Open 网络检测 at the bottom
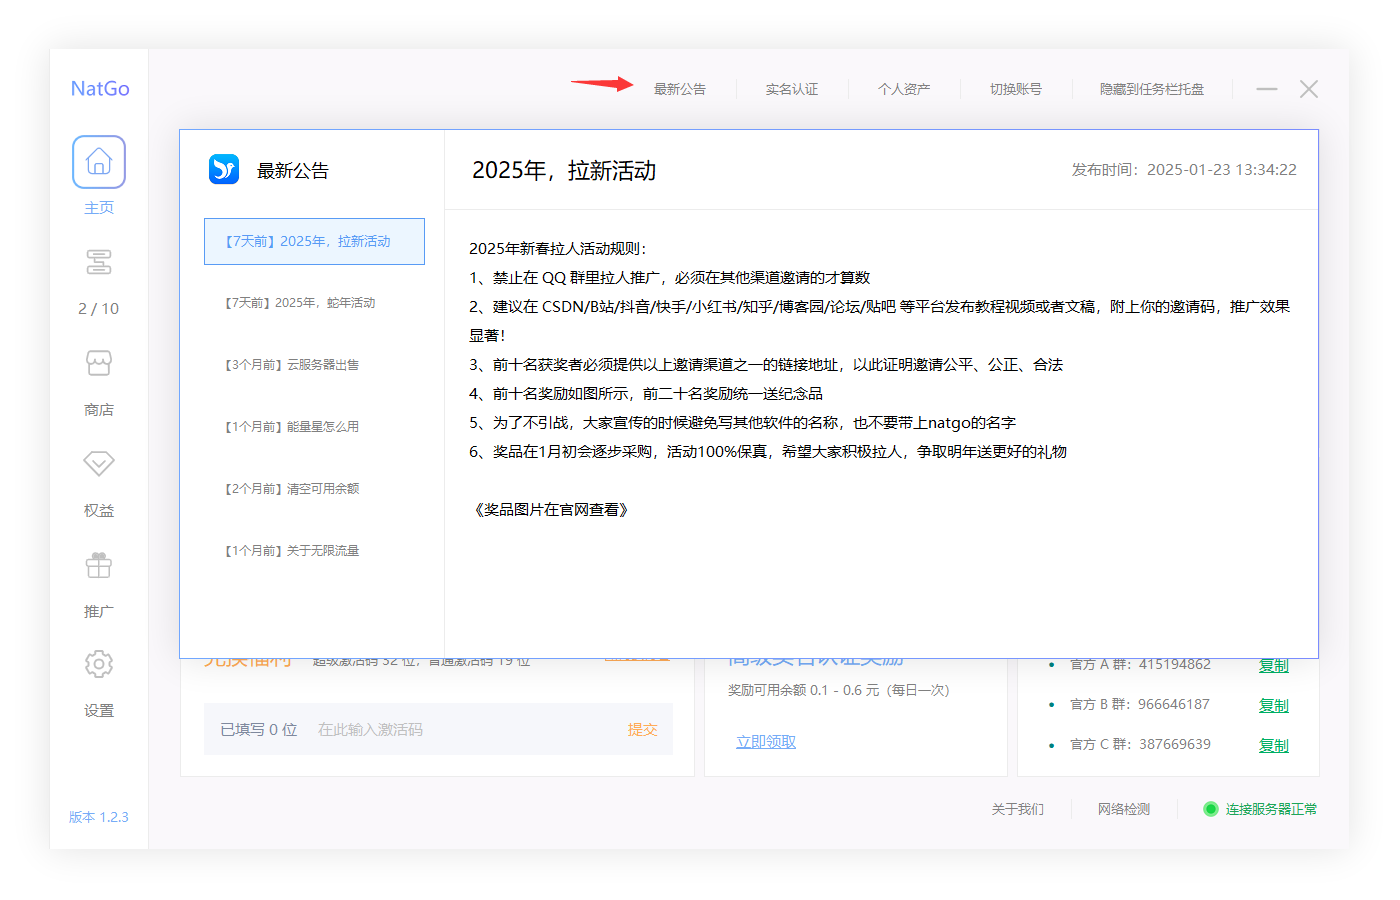The width and height of the screenshot is (1400, 900). [1124, 809]
